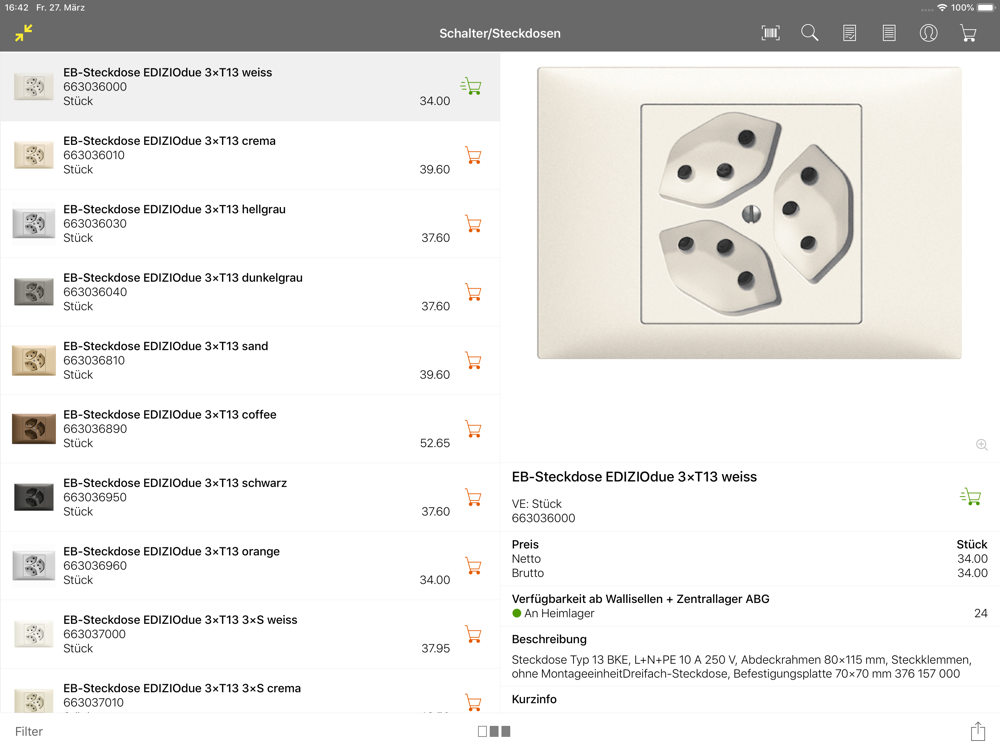The width and height of the screenshot is (1000, 750).
Task: Click 'Verfügbarkeit ab Wallisellen + Zentrallager ABG' heading
Action: [640, 599]
